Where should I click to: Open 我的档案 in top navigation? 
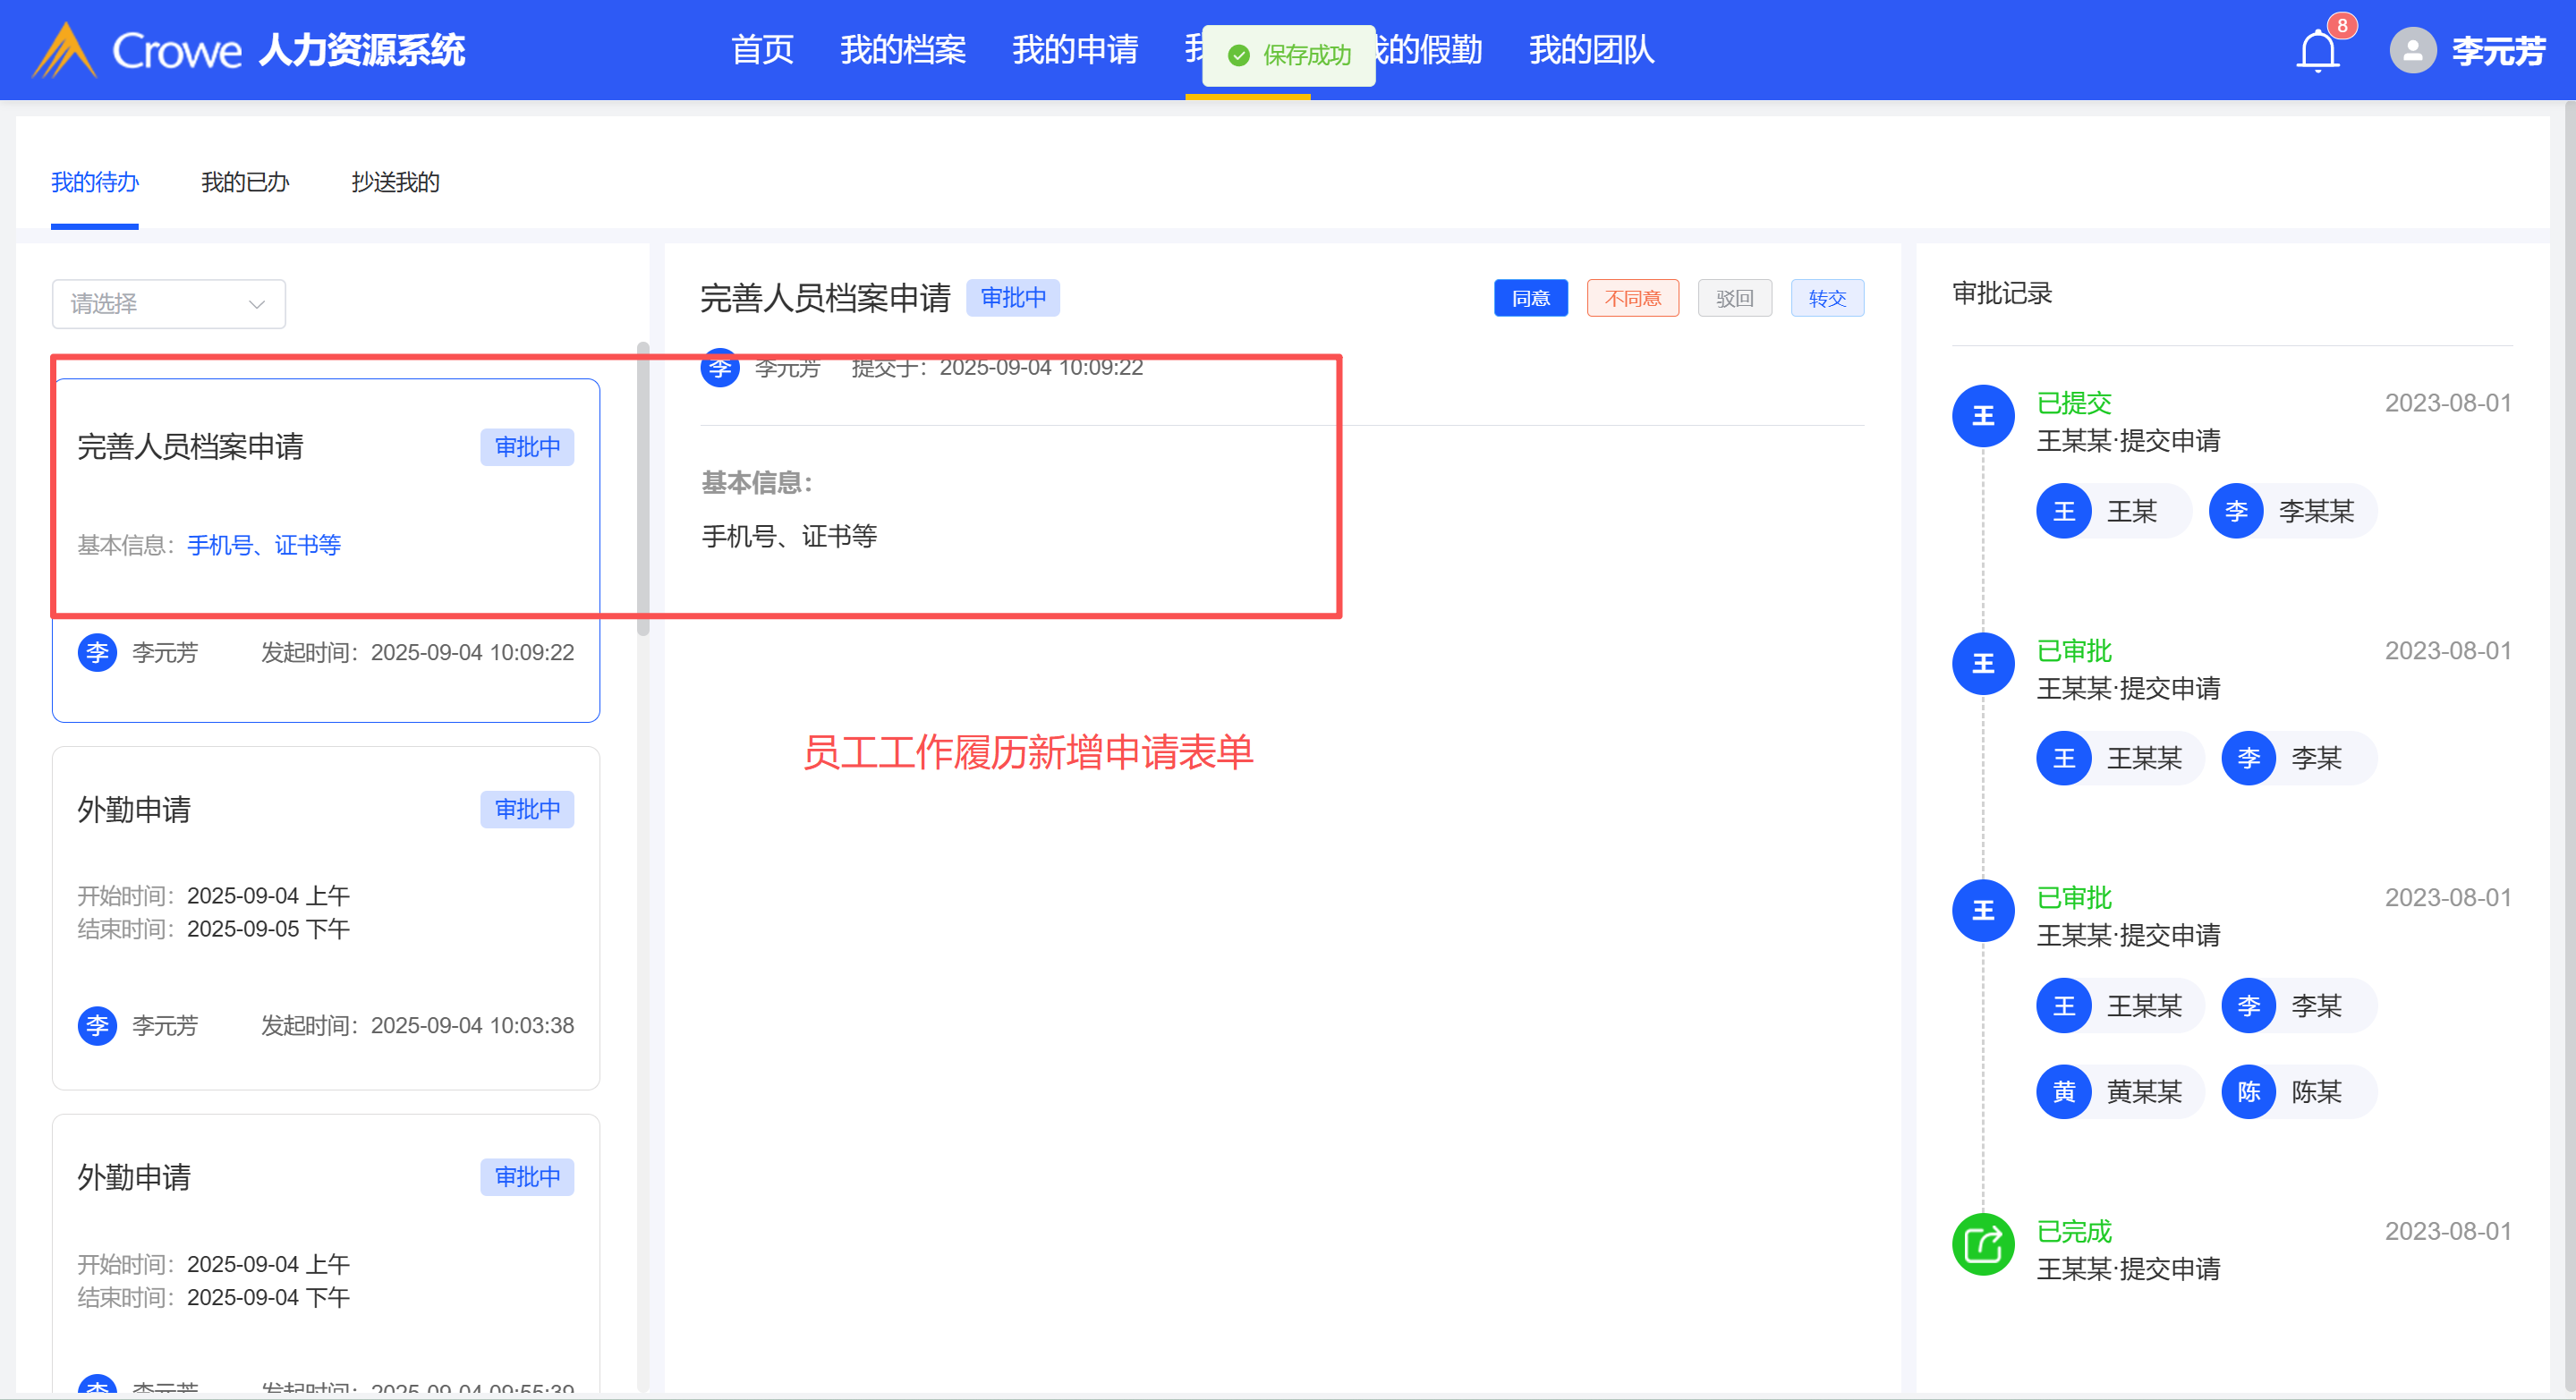click(x=902, y=50)
